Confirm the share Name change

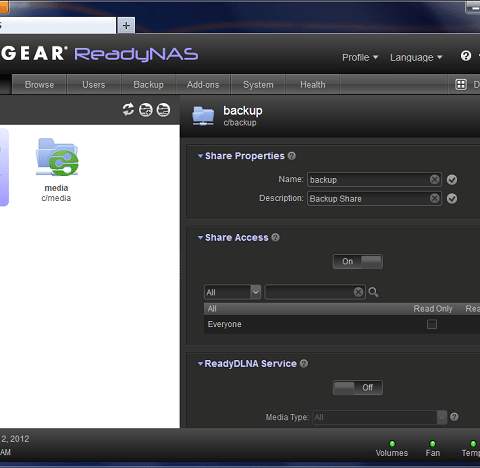tap(452, 180)
